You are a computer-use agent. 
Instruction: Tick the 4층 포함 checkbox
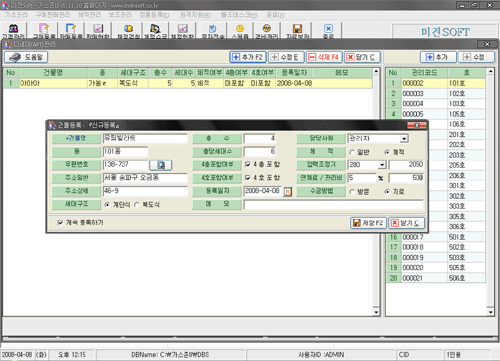point(248,164)
